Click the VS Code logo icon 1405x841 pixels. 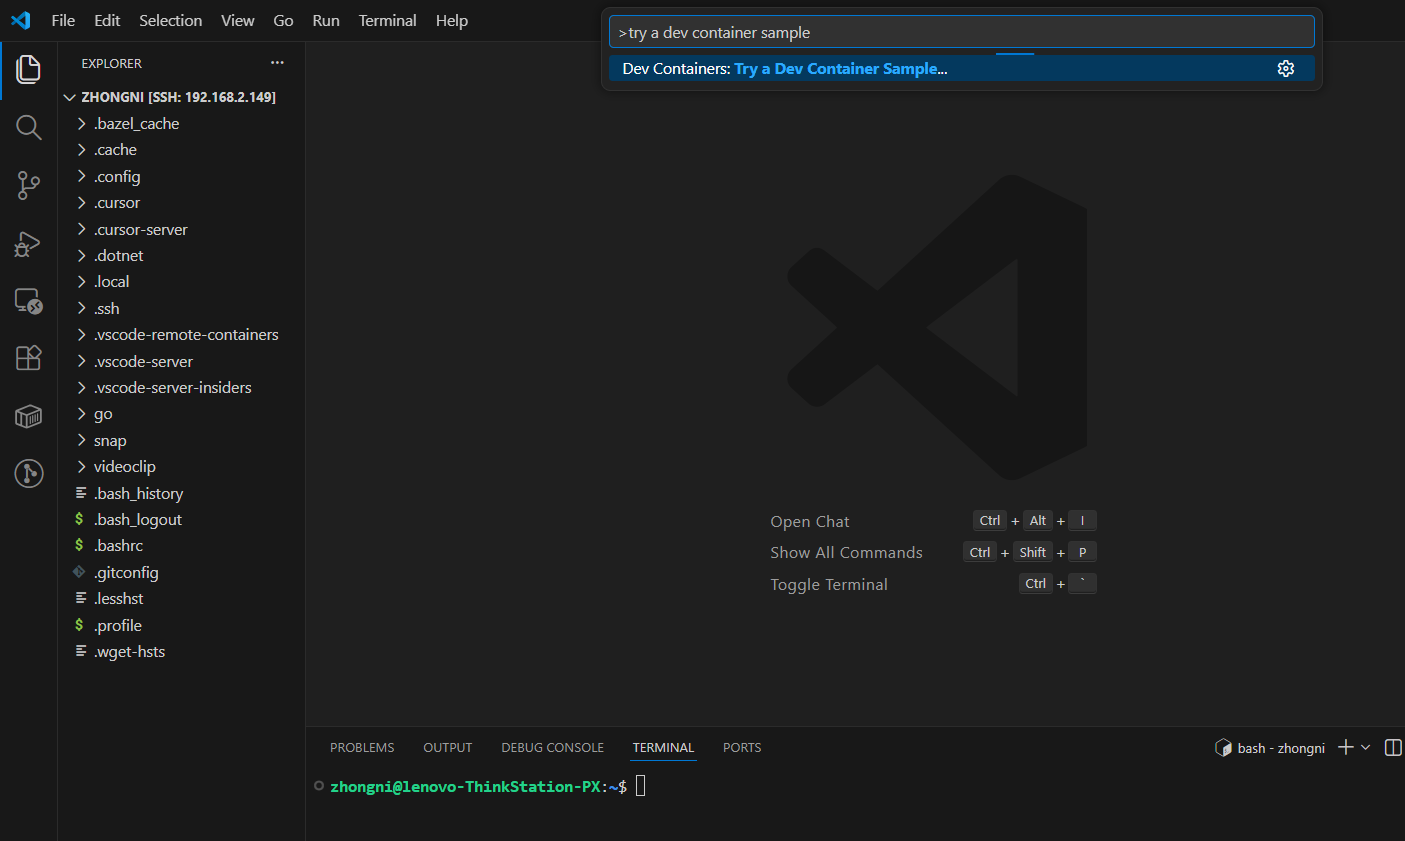pyautogui.click(x=20, y=20)
